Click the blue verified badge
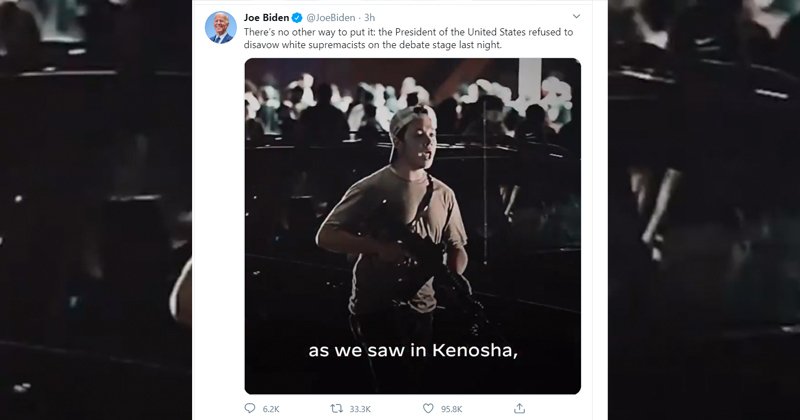The width and height of the screenshot is (800, 420). pyautogui.click(x=297, y=18)
